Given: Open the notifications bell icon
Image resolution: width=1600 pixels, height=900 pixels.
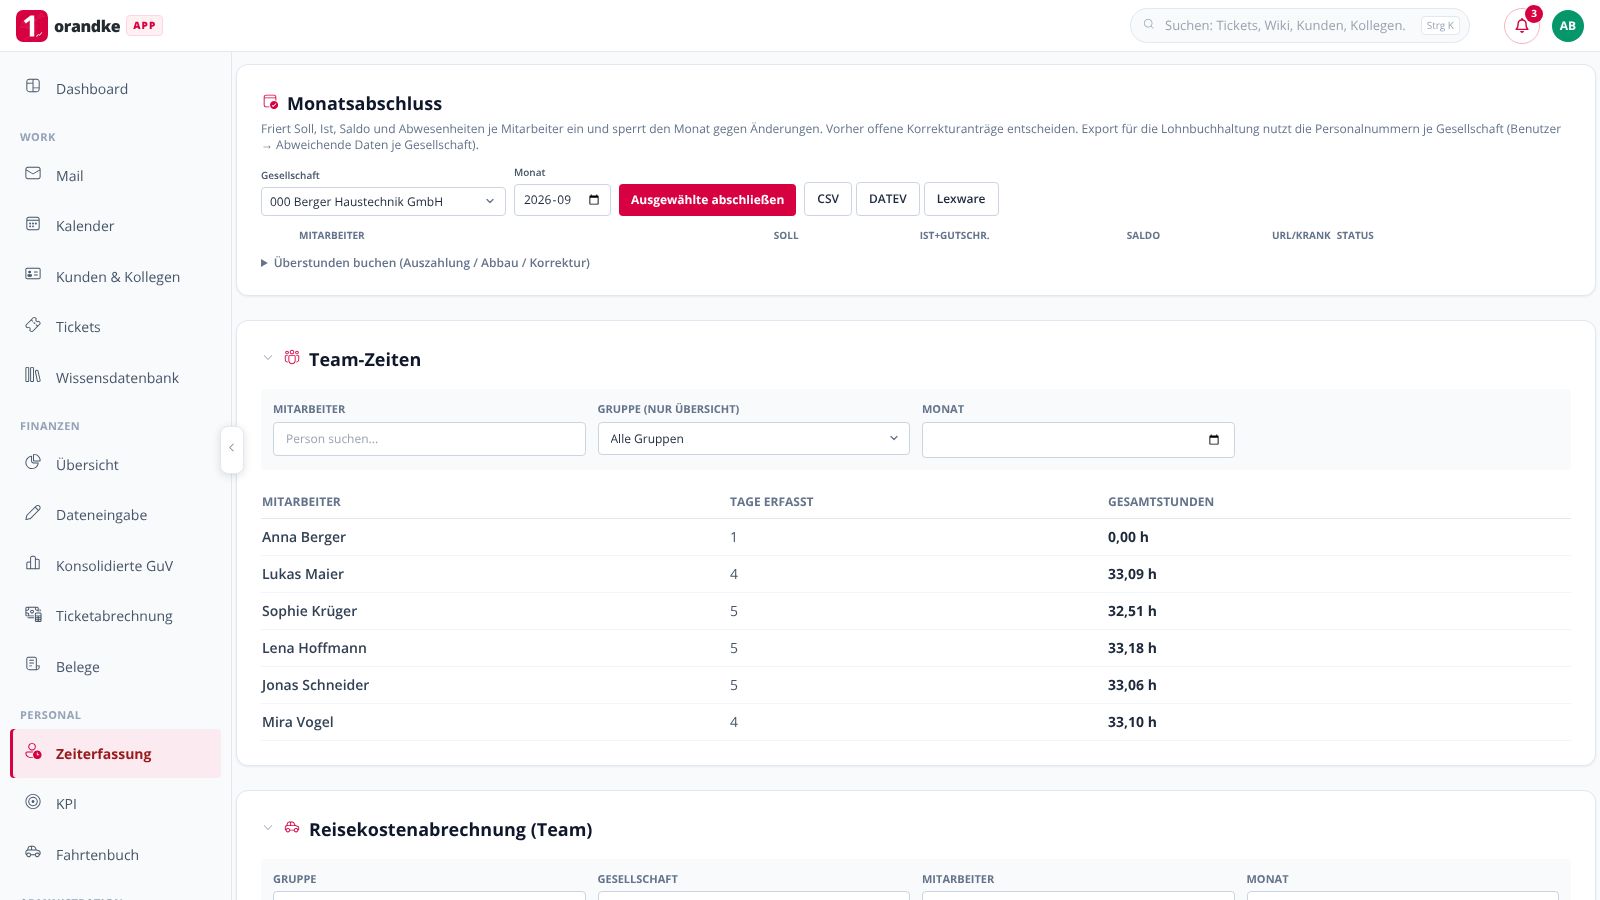Looking at the screenshot, I should pyautogui.click(x=1522, y=26).
